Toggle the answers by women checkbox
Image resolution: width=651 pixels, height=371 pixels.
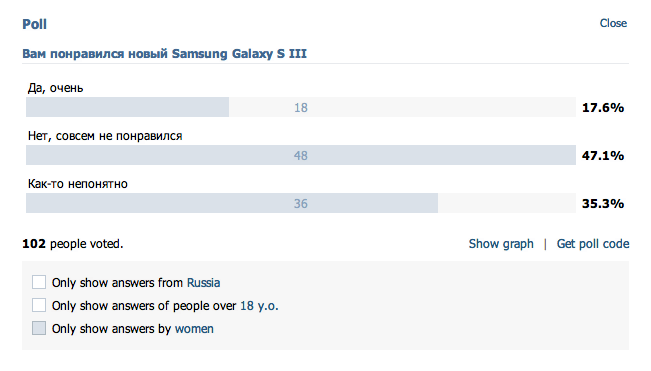[39, 328]
